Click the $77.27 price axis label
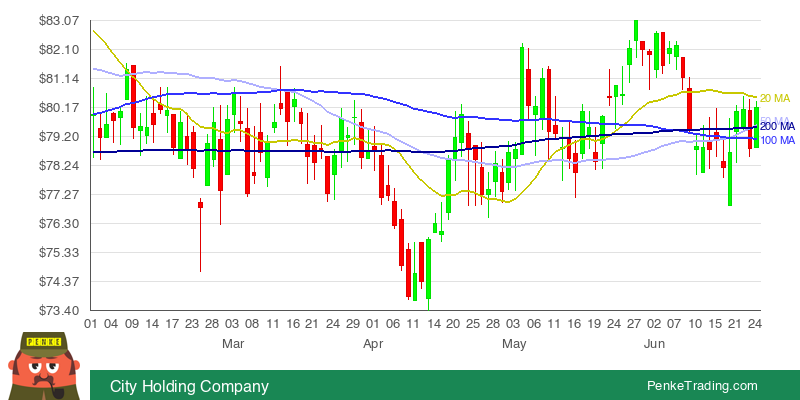800x400 pixels. (x=59, y=195)
